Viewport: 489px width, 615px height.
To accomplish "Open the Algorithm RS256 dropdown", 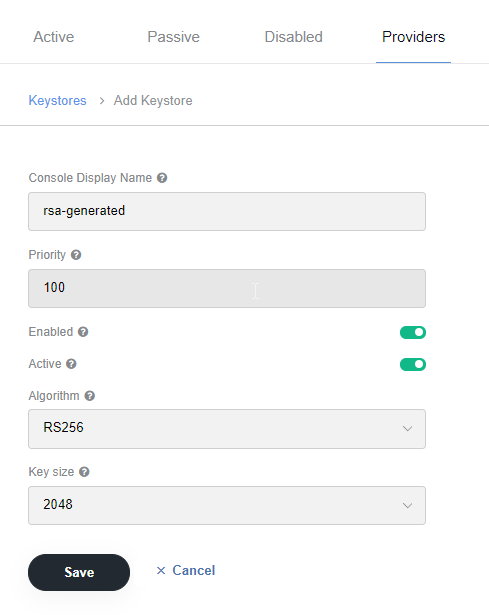I will (x=227, y=429).
